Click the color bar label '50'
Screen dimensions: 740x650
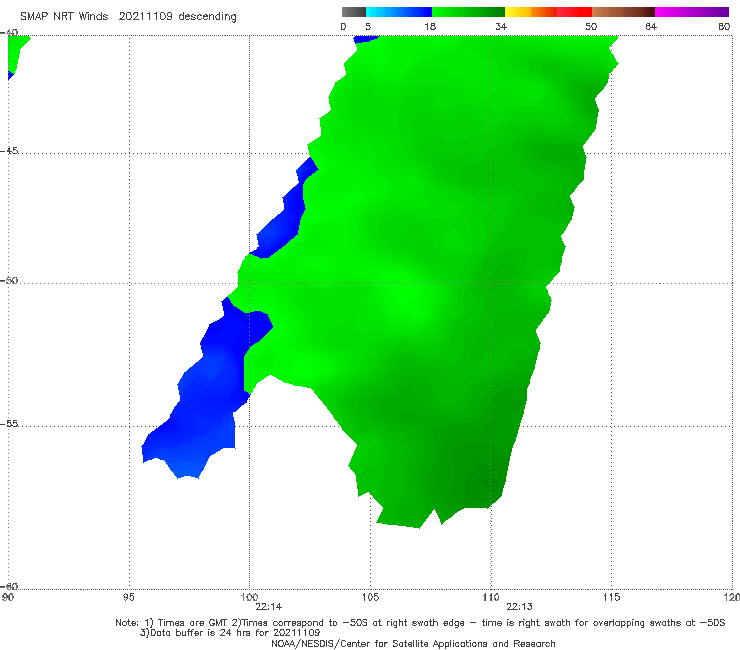click(591, 26)
